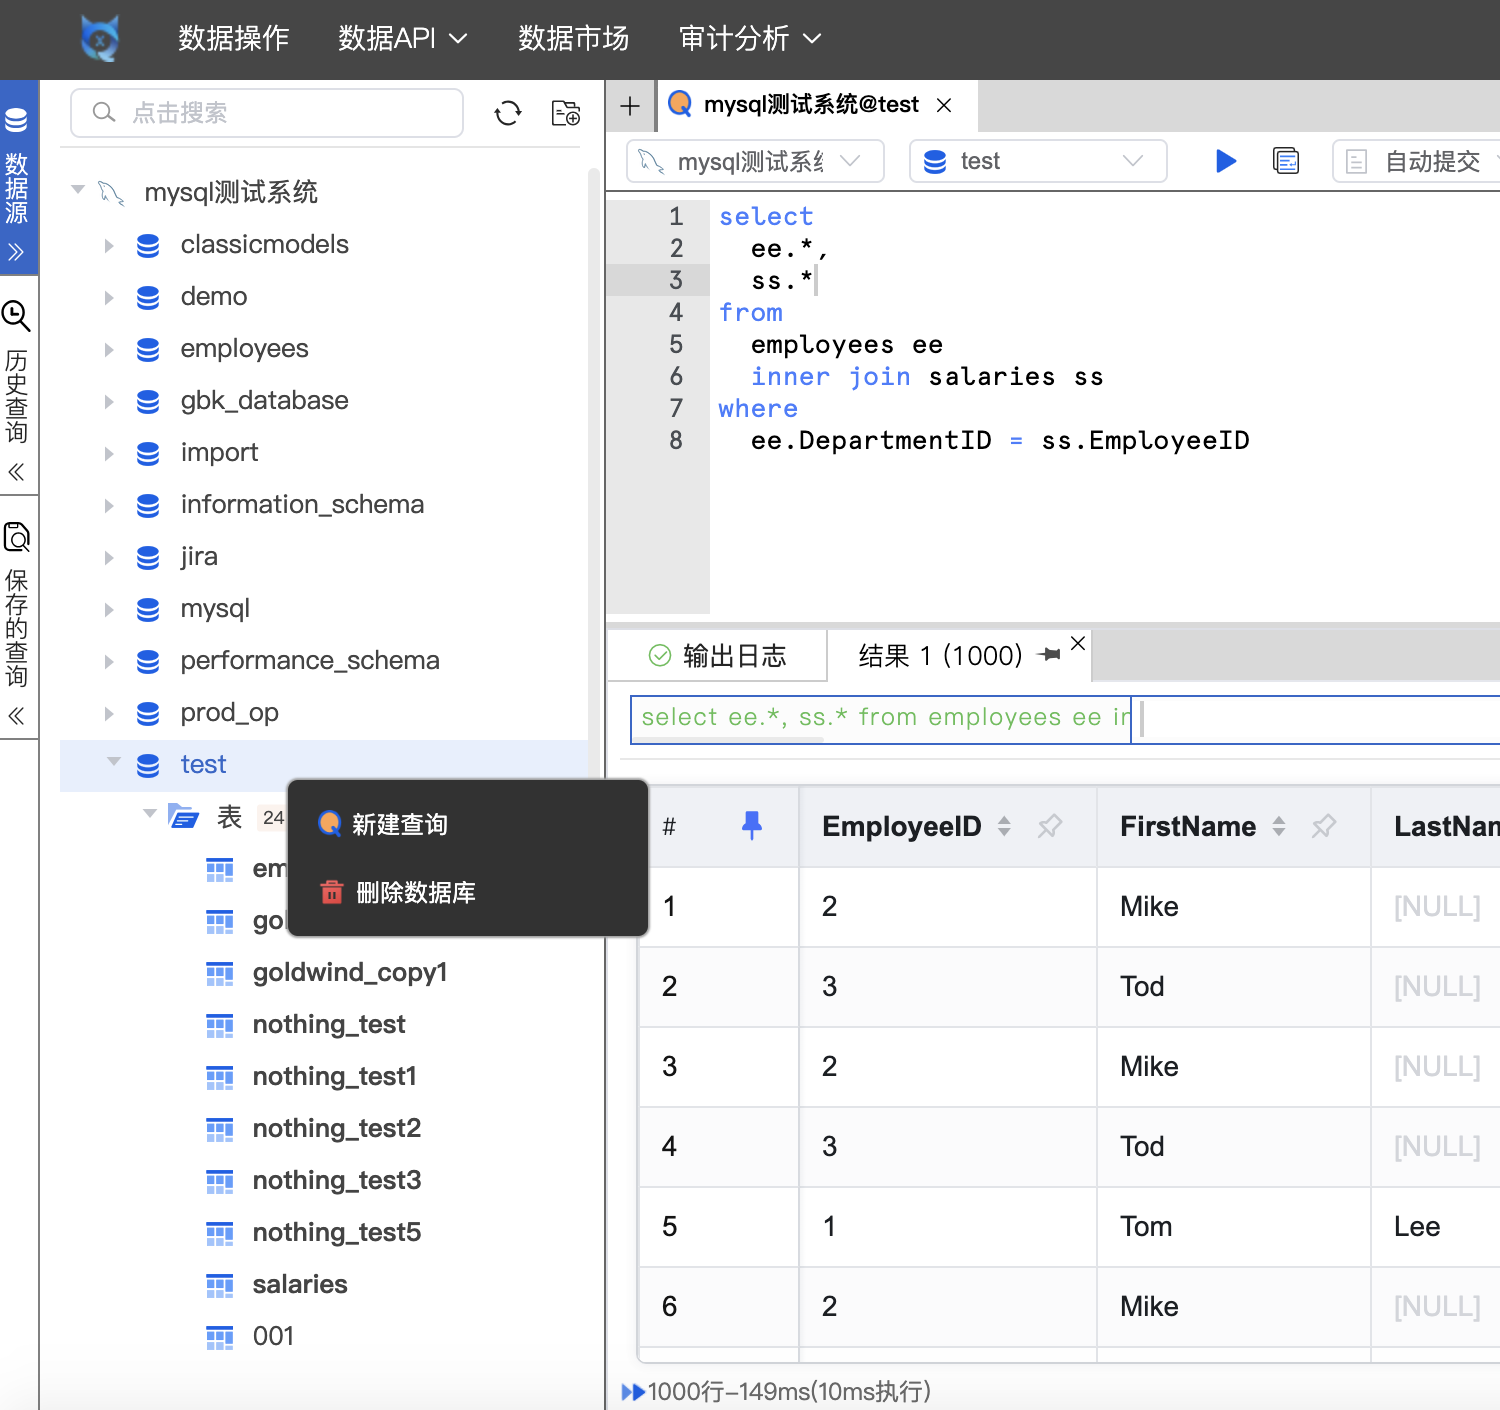Open the salaries table
Viewport: 1500px width, 1410px height.
point(299,1284)
